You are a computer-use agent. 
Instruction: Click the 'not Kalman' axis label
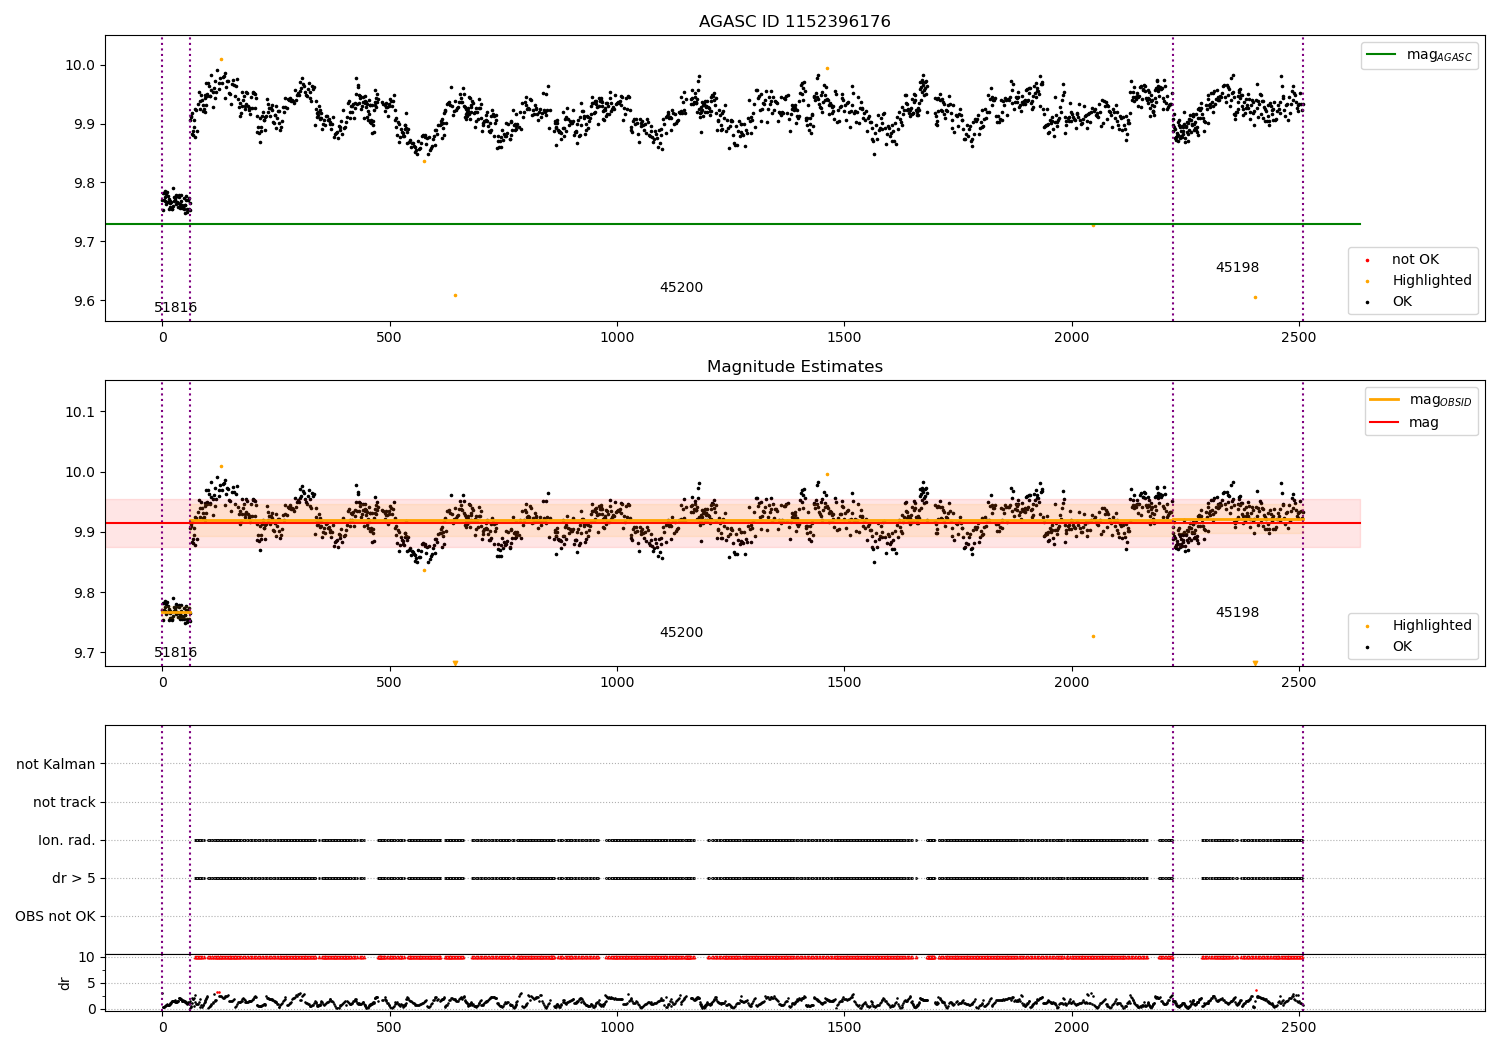coord(56,765)
